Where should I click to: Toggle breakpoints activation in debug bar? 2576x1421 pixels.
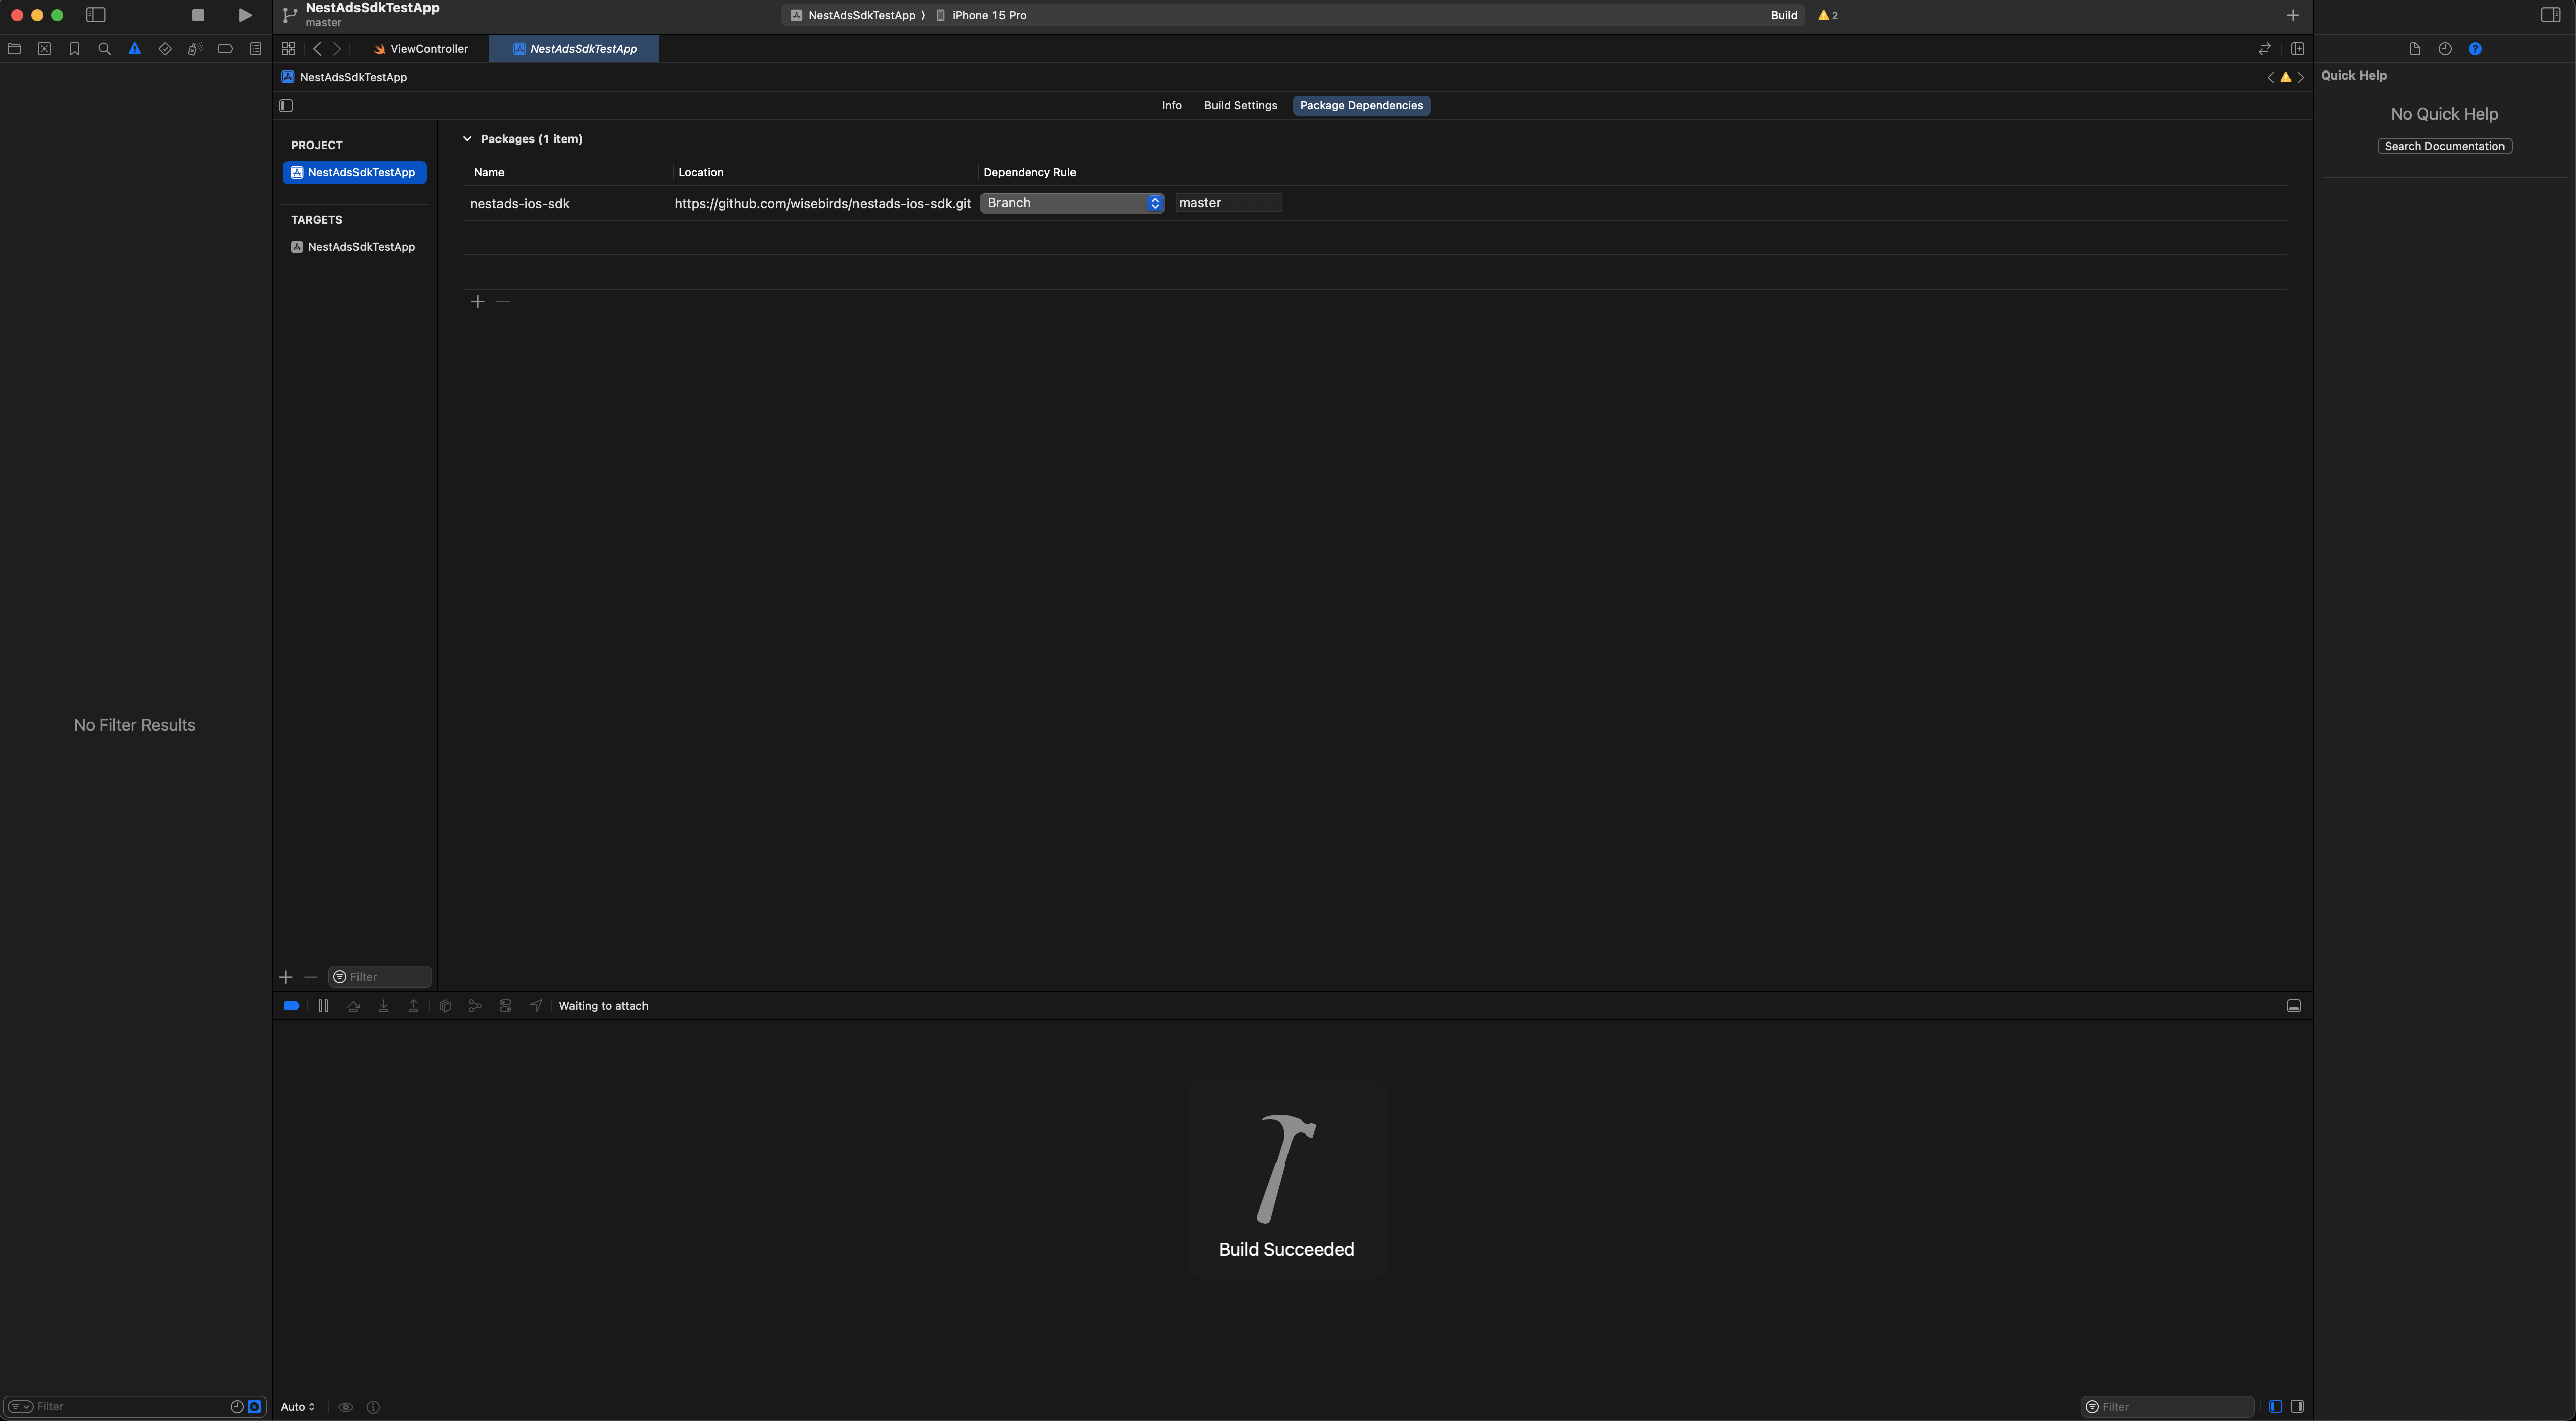(291, 1006)
